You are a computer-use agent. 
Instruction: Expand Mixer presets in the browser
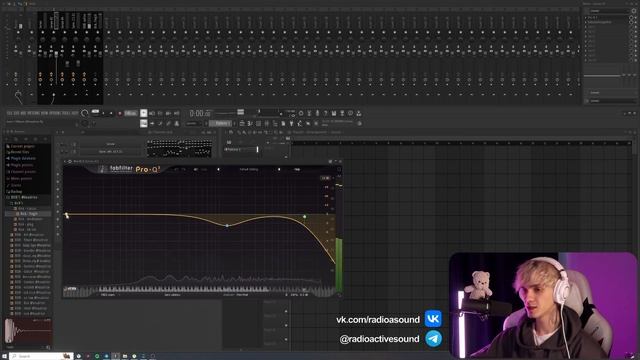click(21, 178)
